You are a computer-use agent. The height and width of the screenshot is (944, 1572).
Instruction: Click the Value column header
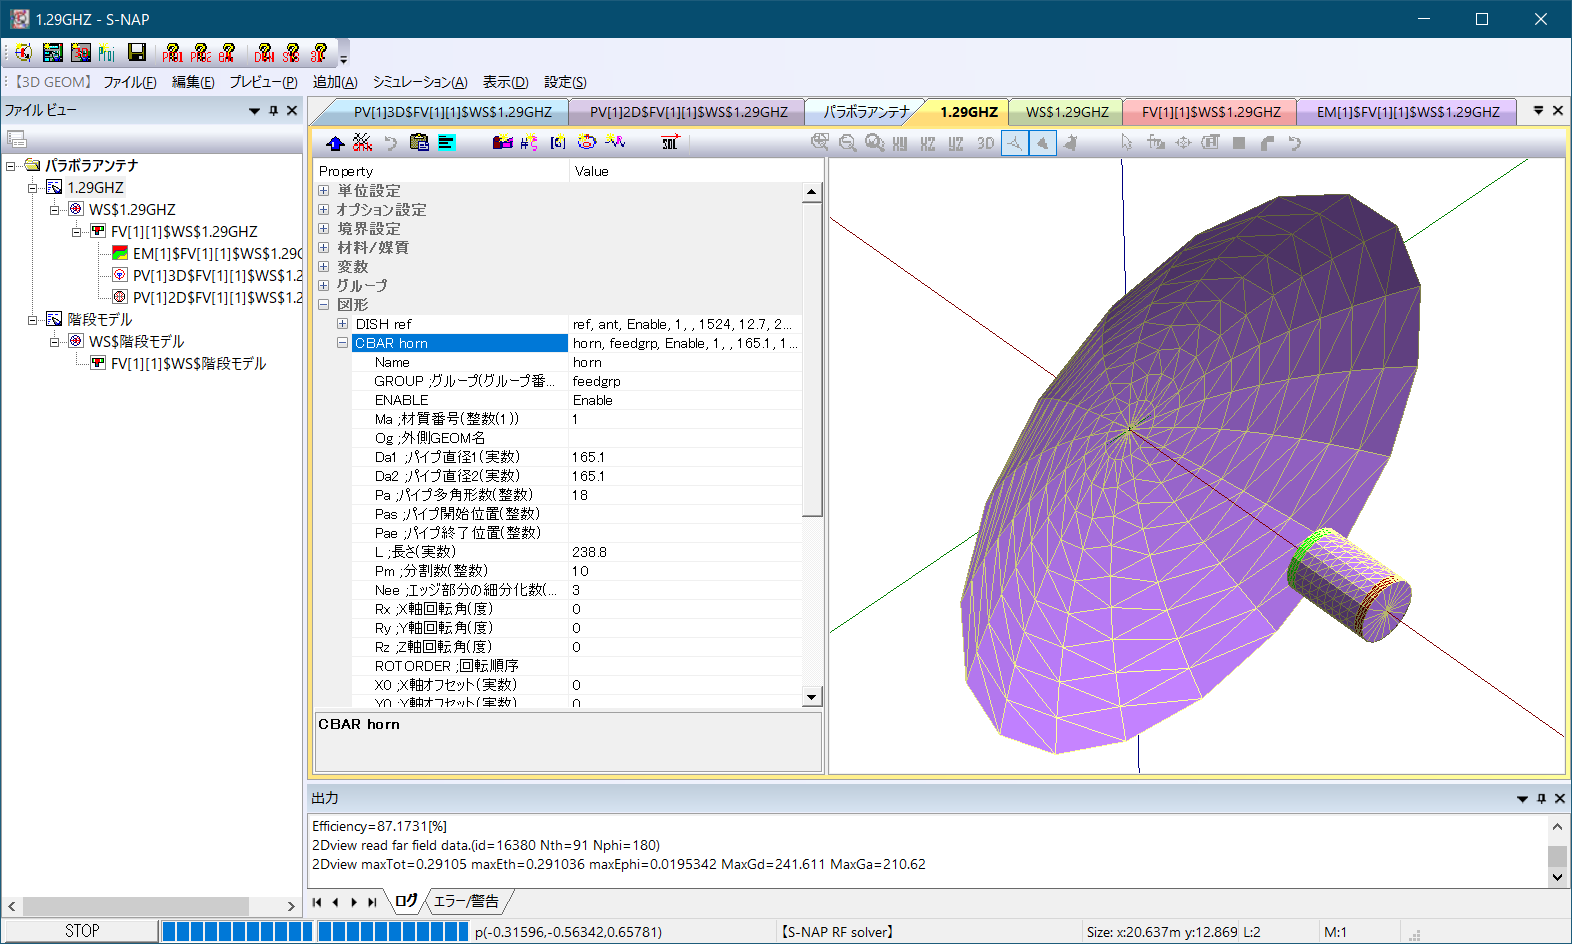695,171
